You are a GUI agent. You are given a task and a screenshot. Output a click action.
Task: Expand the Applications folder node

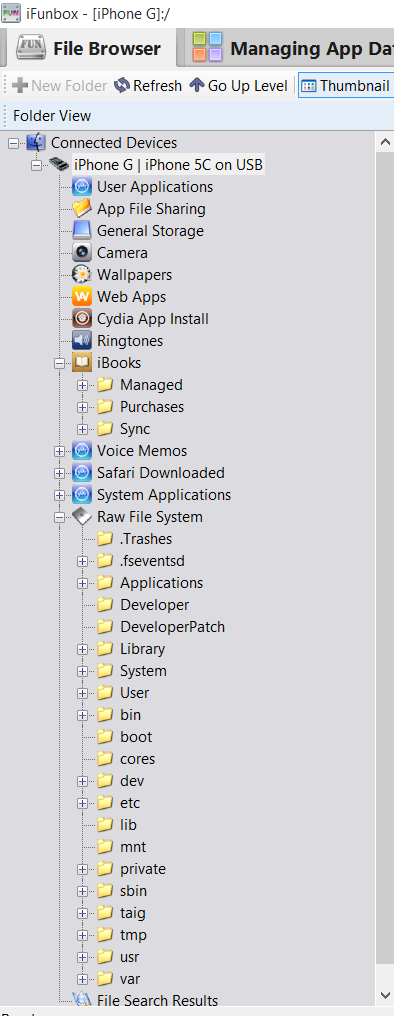click(82, 584)
